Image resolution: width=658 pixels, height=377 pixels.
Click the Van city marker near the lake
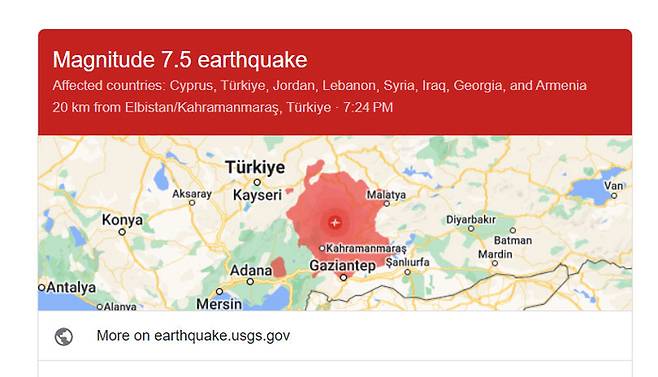pyautogui.click(x=614, y=196)
